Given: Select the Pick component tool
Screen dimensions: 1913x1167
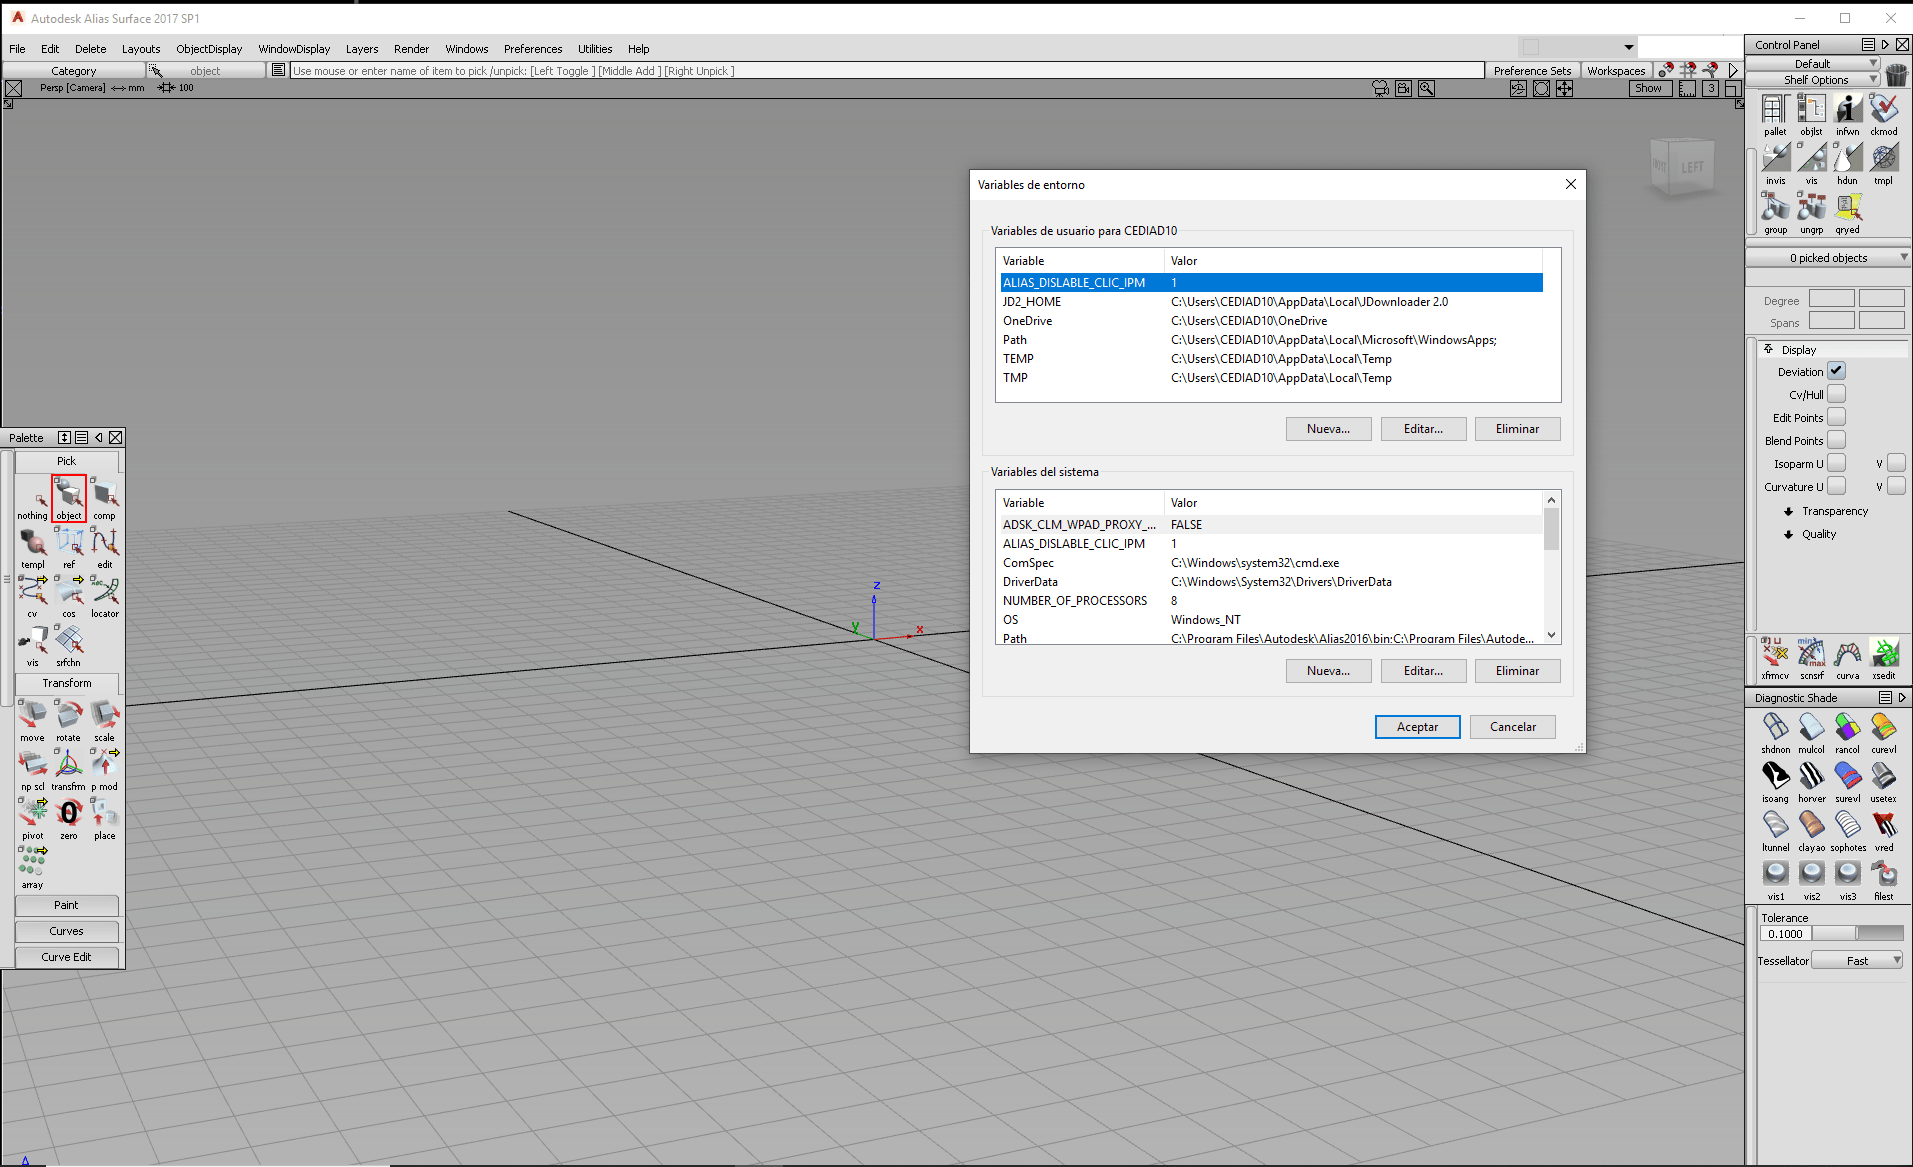Looking at the screenshot, I should coord(105,497).
